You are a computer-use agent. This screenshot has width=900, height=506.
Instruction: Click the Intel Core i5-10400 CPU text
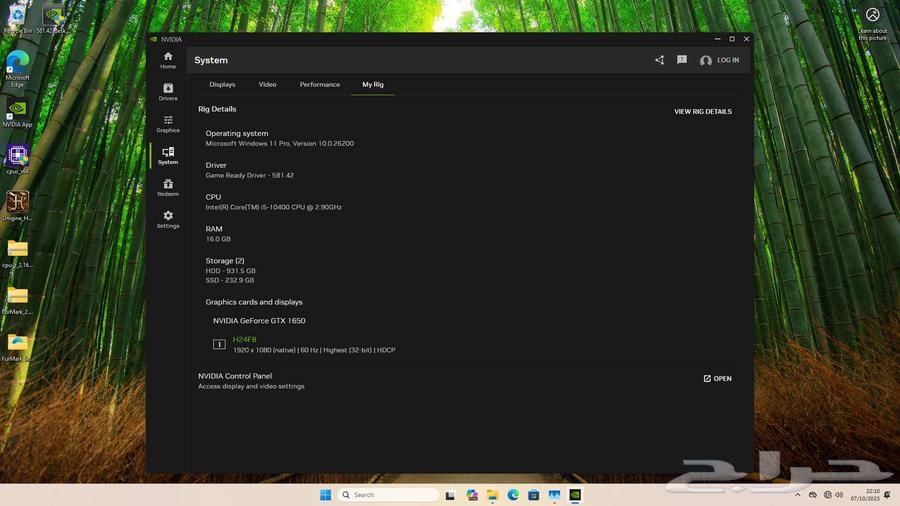(273, 207)
